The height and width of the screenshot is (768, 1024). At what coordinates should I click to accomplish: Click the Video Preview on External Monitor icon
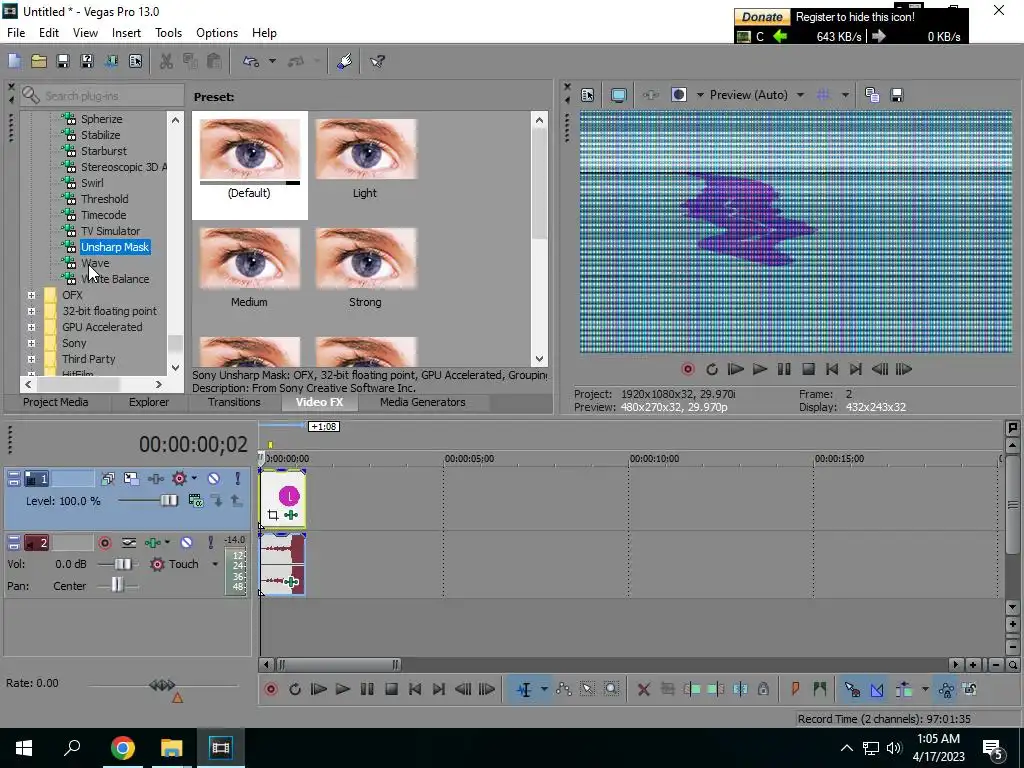[618, 95]
